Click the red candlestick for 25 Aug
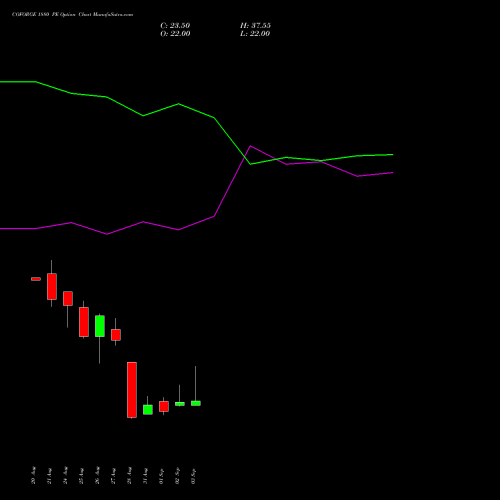The image size is (500, 500). coord(84,322)
